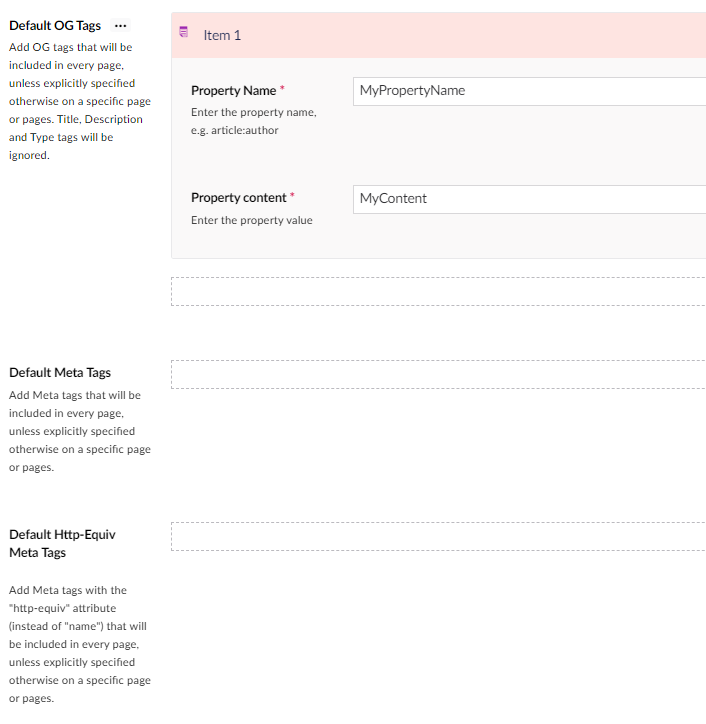Click the red asterisk next to Property content

click(x=292, y=197)
